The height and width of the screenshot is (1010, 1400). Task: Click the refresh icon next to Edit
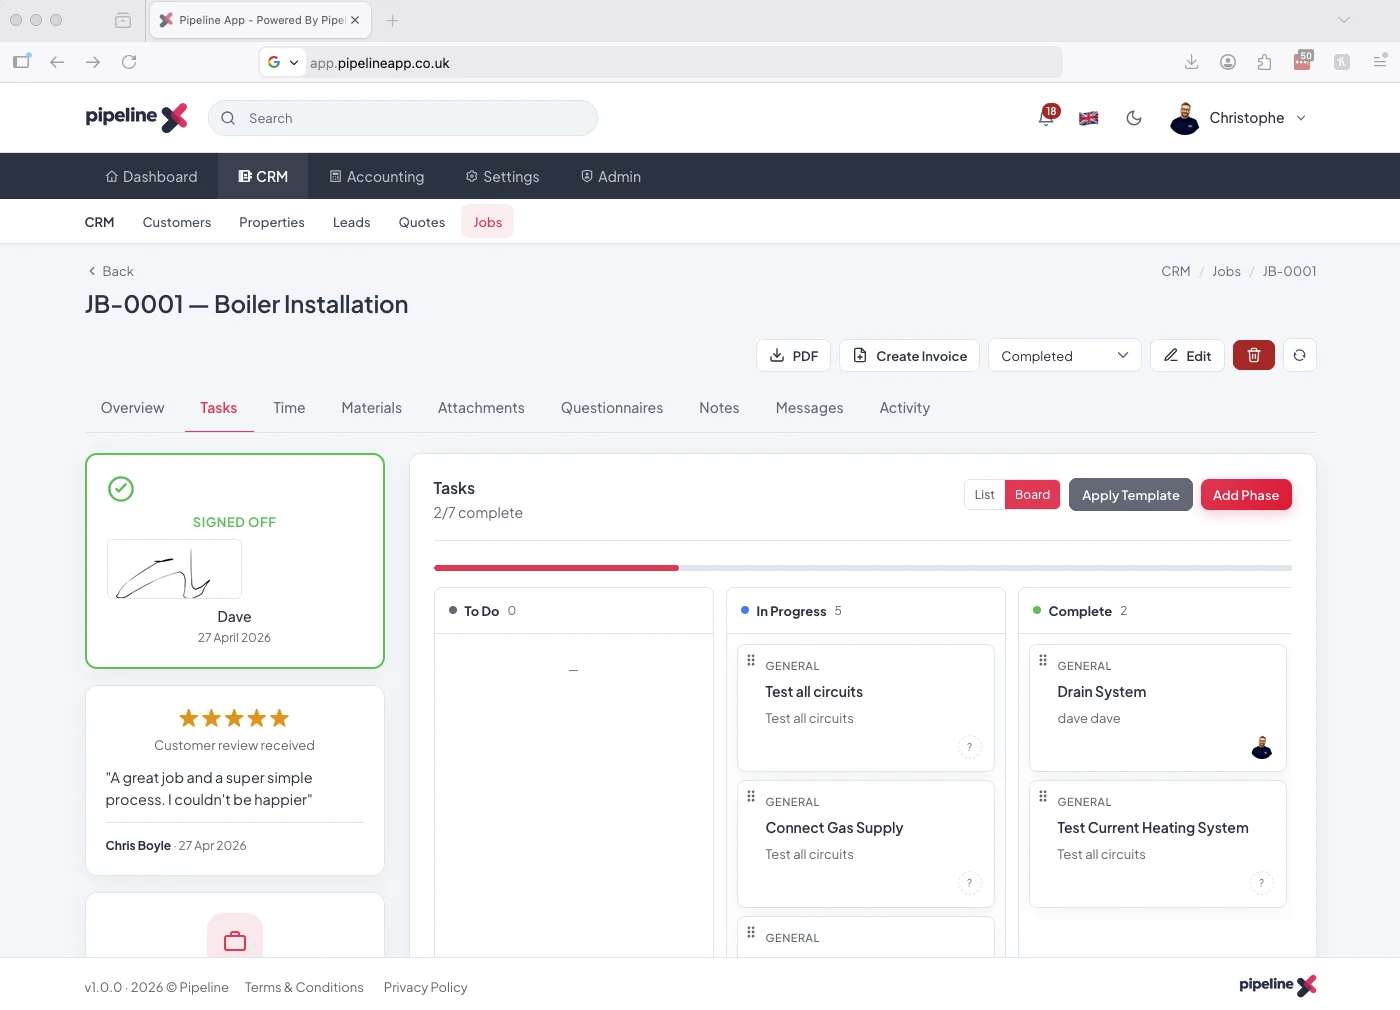1300,355
